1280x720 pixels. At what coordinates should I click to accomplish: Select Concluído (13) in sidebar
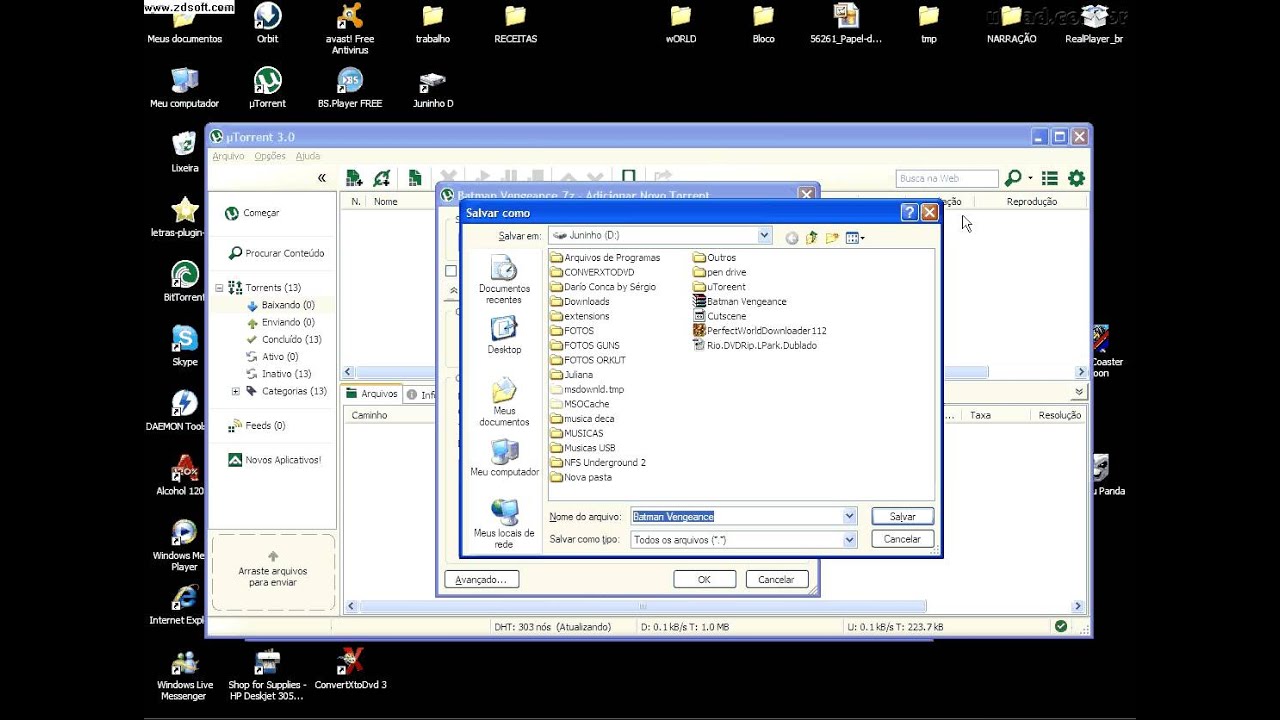291,339
